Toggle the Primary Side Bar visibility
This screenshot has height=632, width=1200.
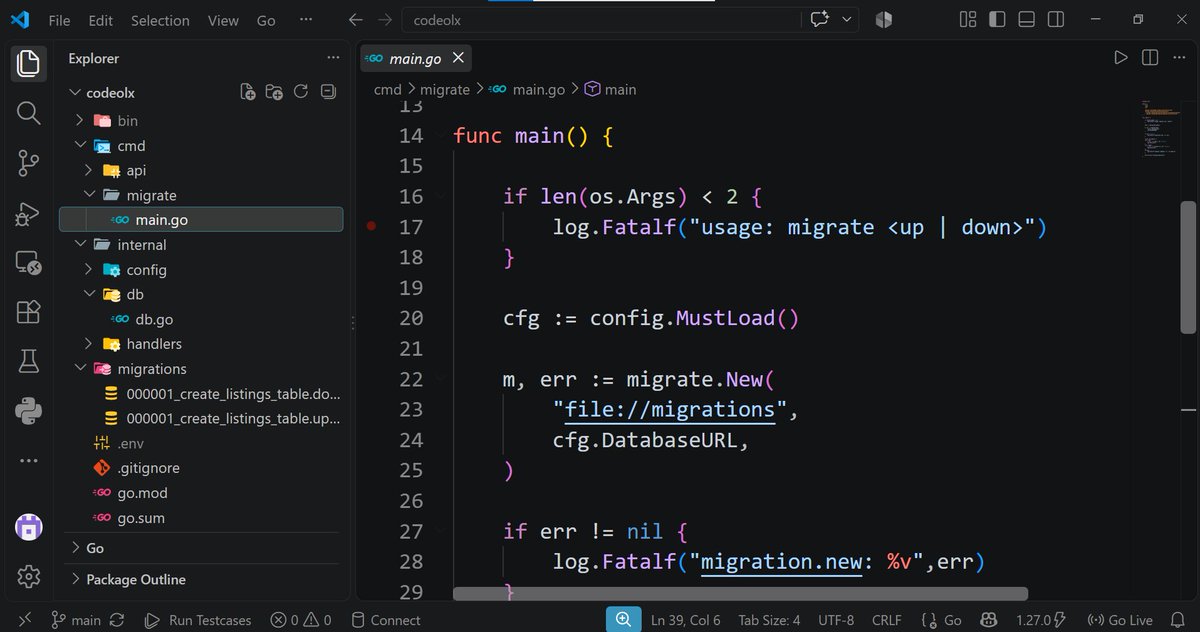pyautogui.click(x=997, y=20)
